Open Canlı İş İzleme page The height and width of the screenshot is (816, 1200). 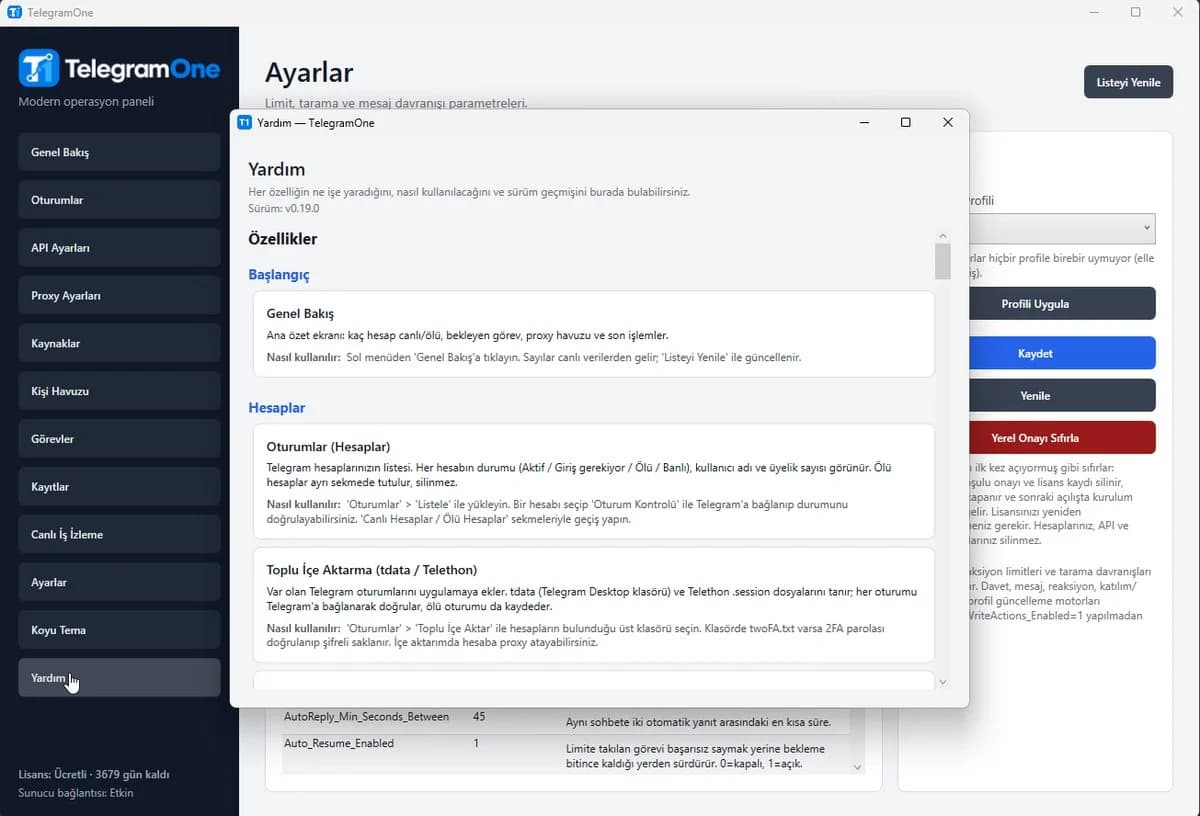119,534
